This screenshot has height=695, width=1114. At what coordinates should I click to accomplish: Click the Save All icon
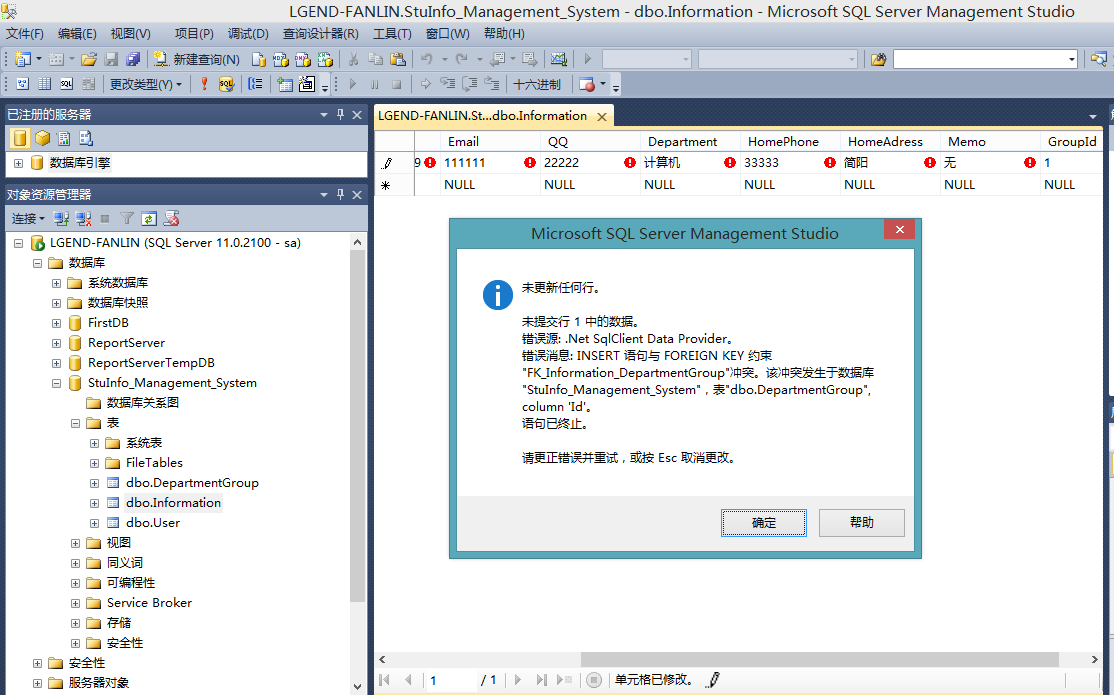click(133, 59)
